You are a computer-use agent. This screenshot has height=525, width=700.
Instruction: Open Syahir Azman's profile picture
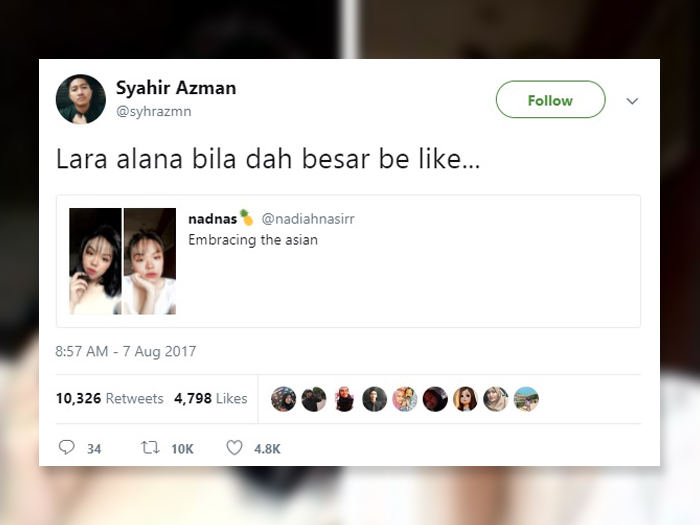81,99
